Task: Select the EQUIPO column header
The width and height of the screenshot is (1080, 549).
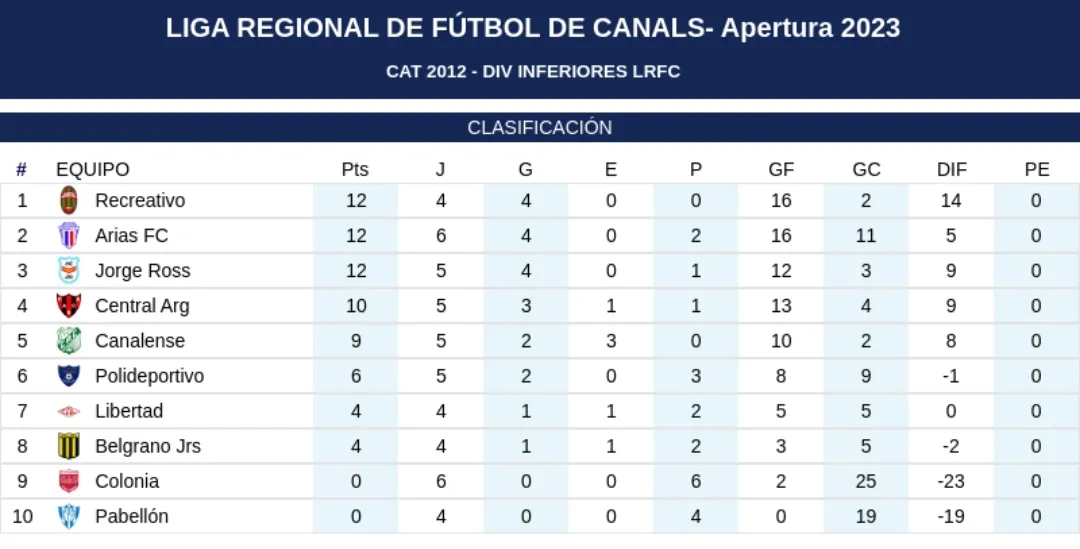Action: [x=93, y=170]
